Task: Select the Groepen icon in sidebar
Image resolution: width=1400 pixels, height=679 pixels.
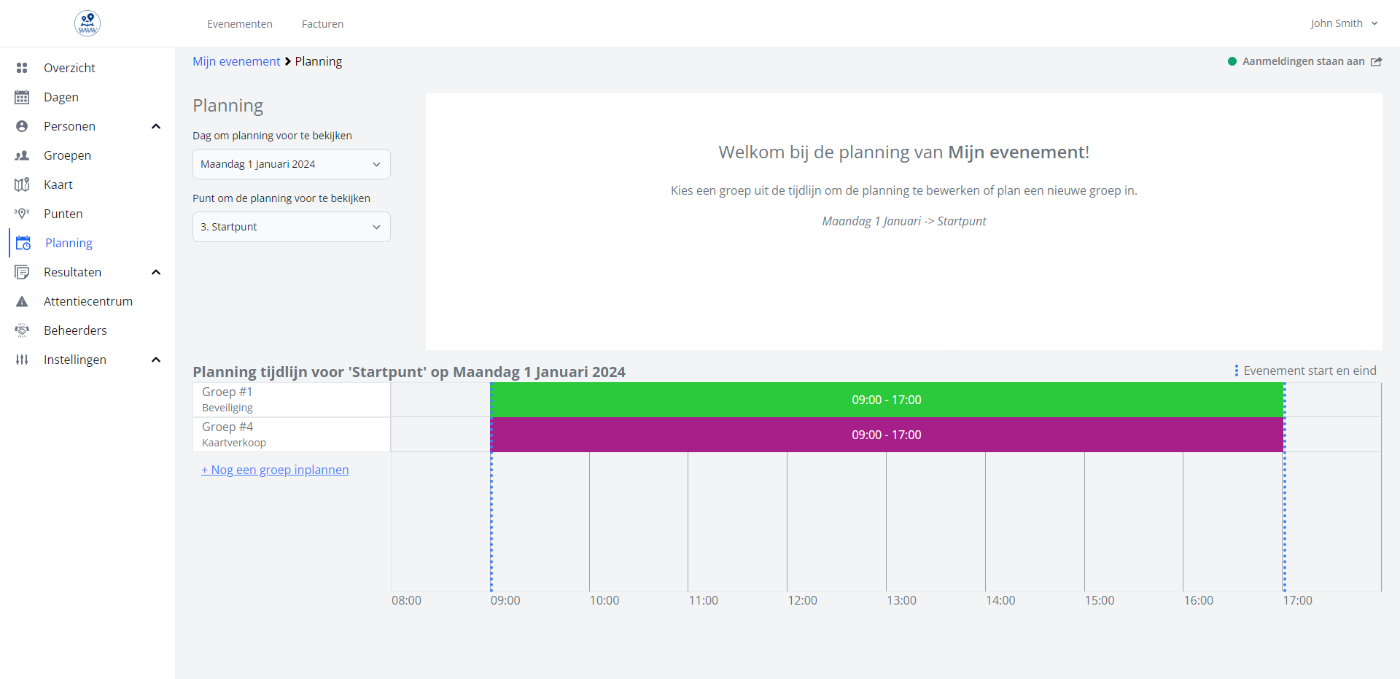Action: (x=22, y=155)
